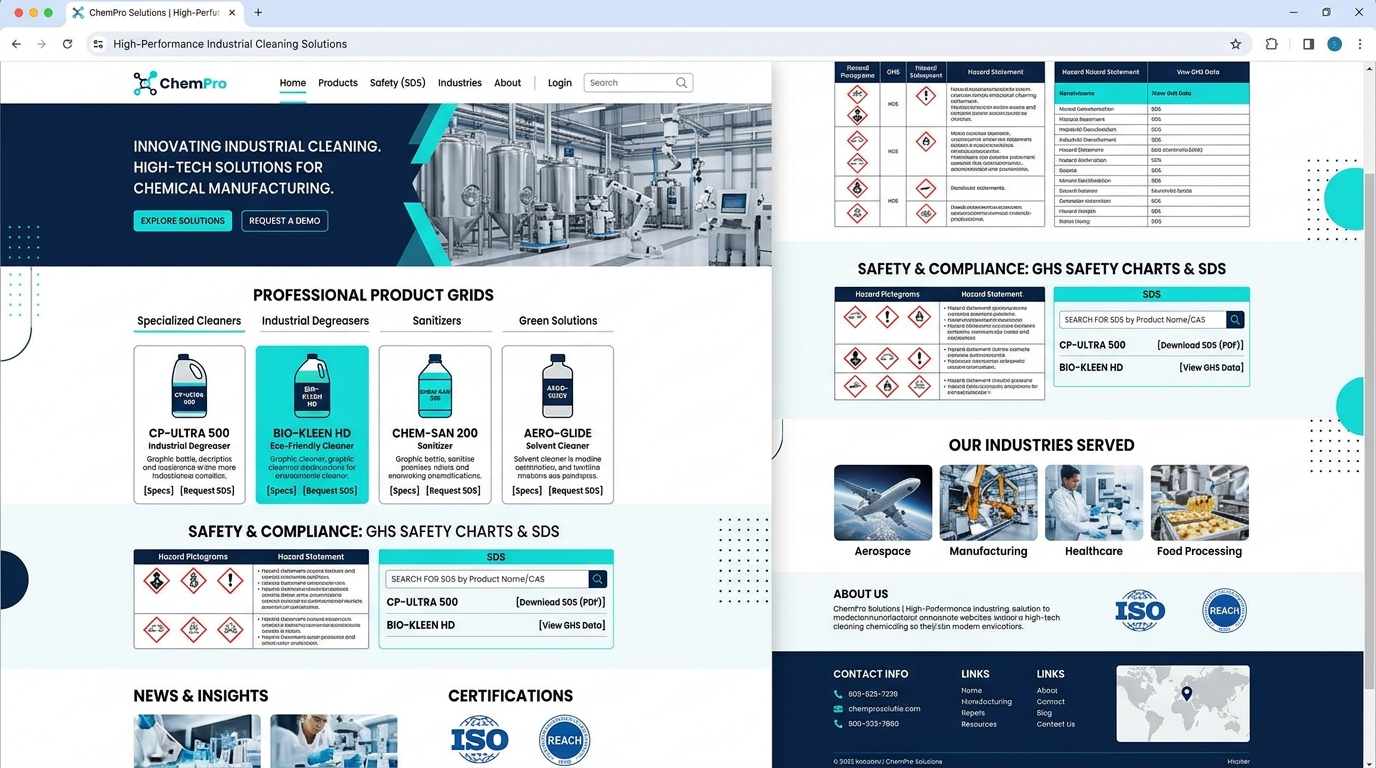
Task: Open Home in the top navigation
Action: tap(293, 83)
